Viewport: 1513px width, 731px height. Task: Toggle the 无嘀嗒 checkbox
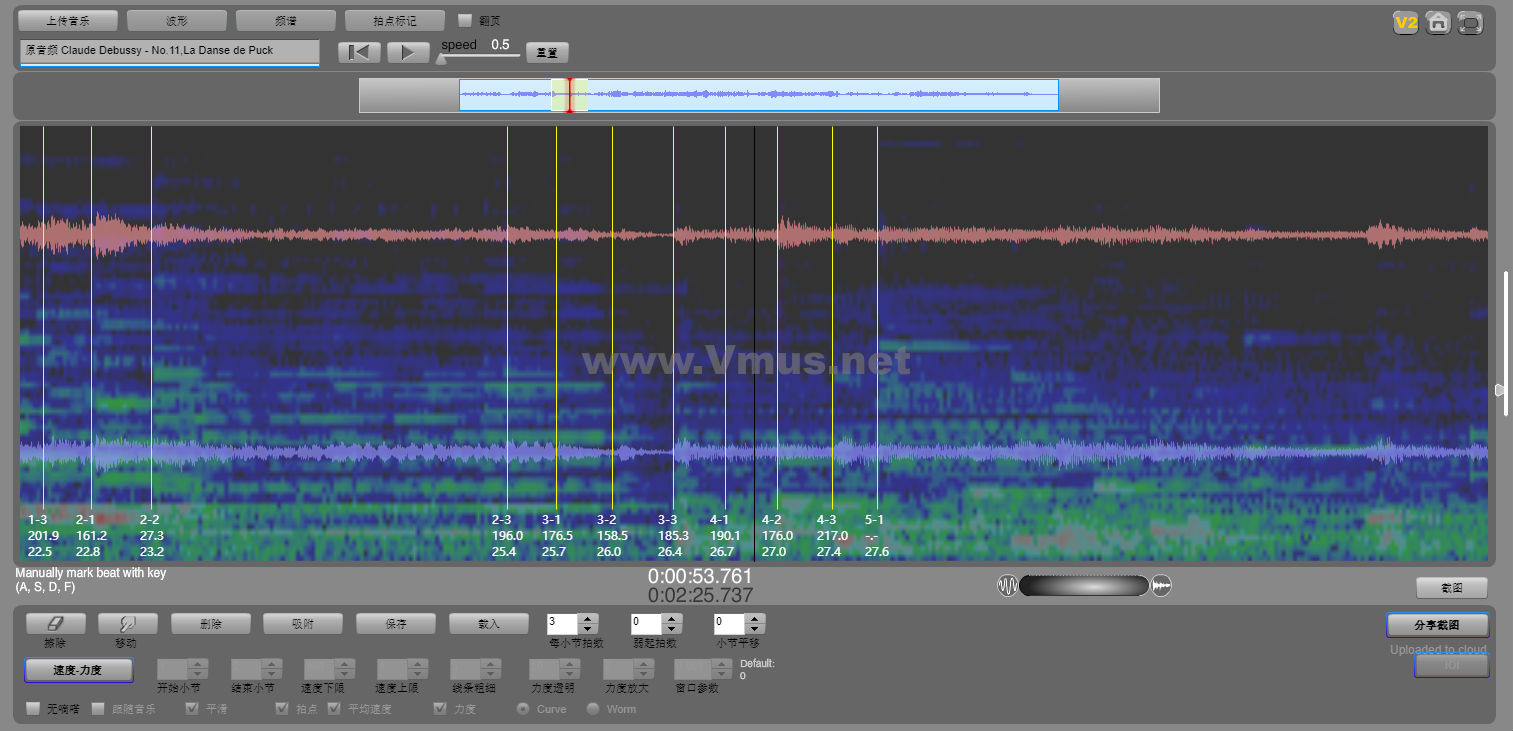[x=34, y=709]
